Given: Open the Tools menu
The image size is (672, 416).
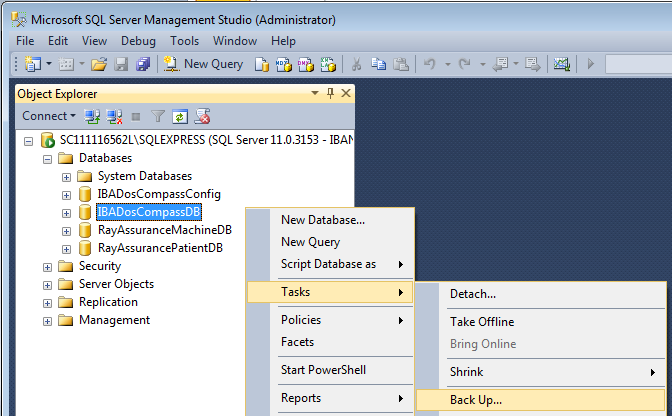Looking at the screenshot, I should [x=184, y=41].
